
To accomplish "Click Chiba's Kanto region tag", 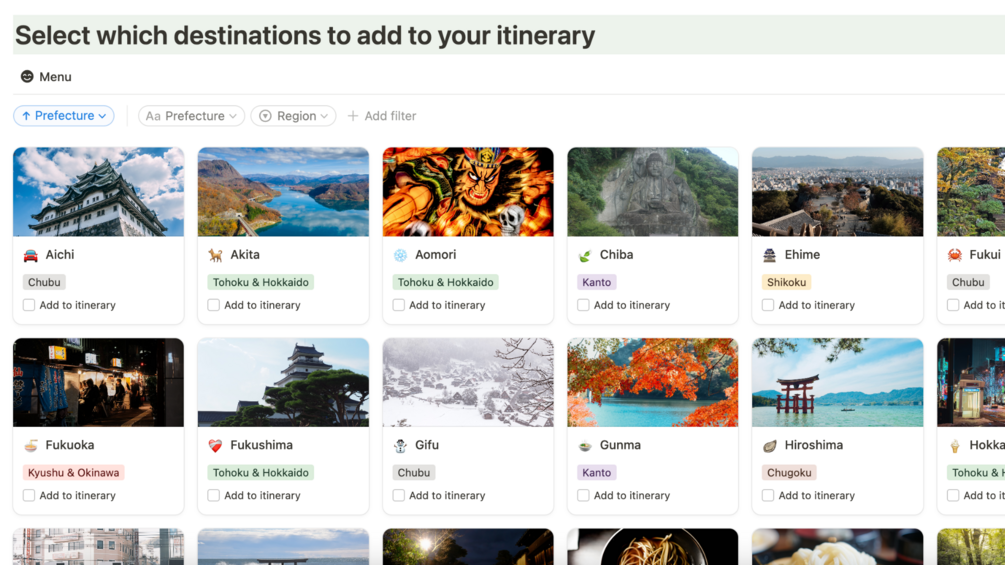I will 596,282.
